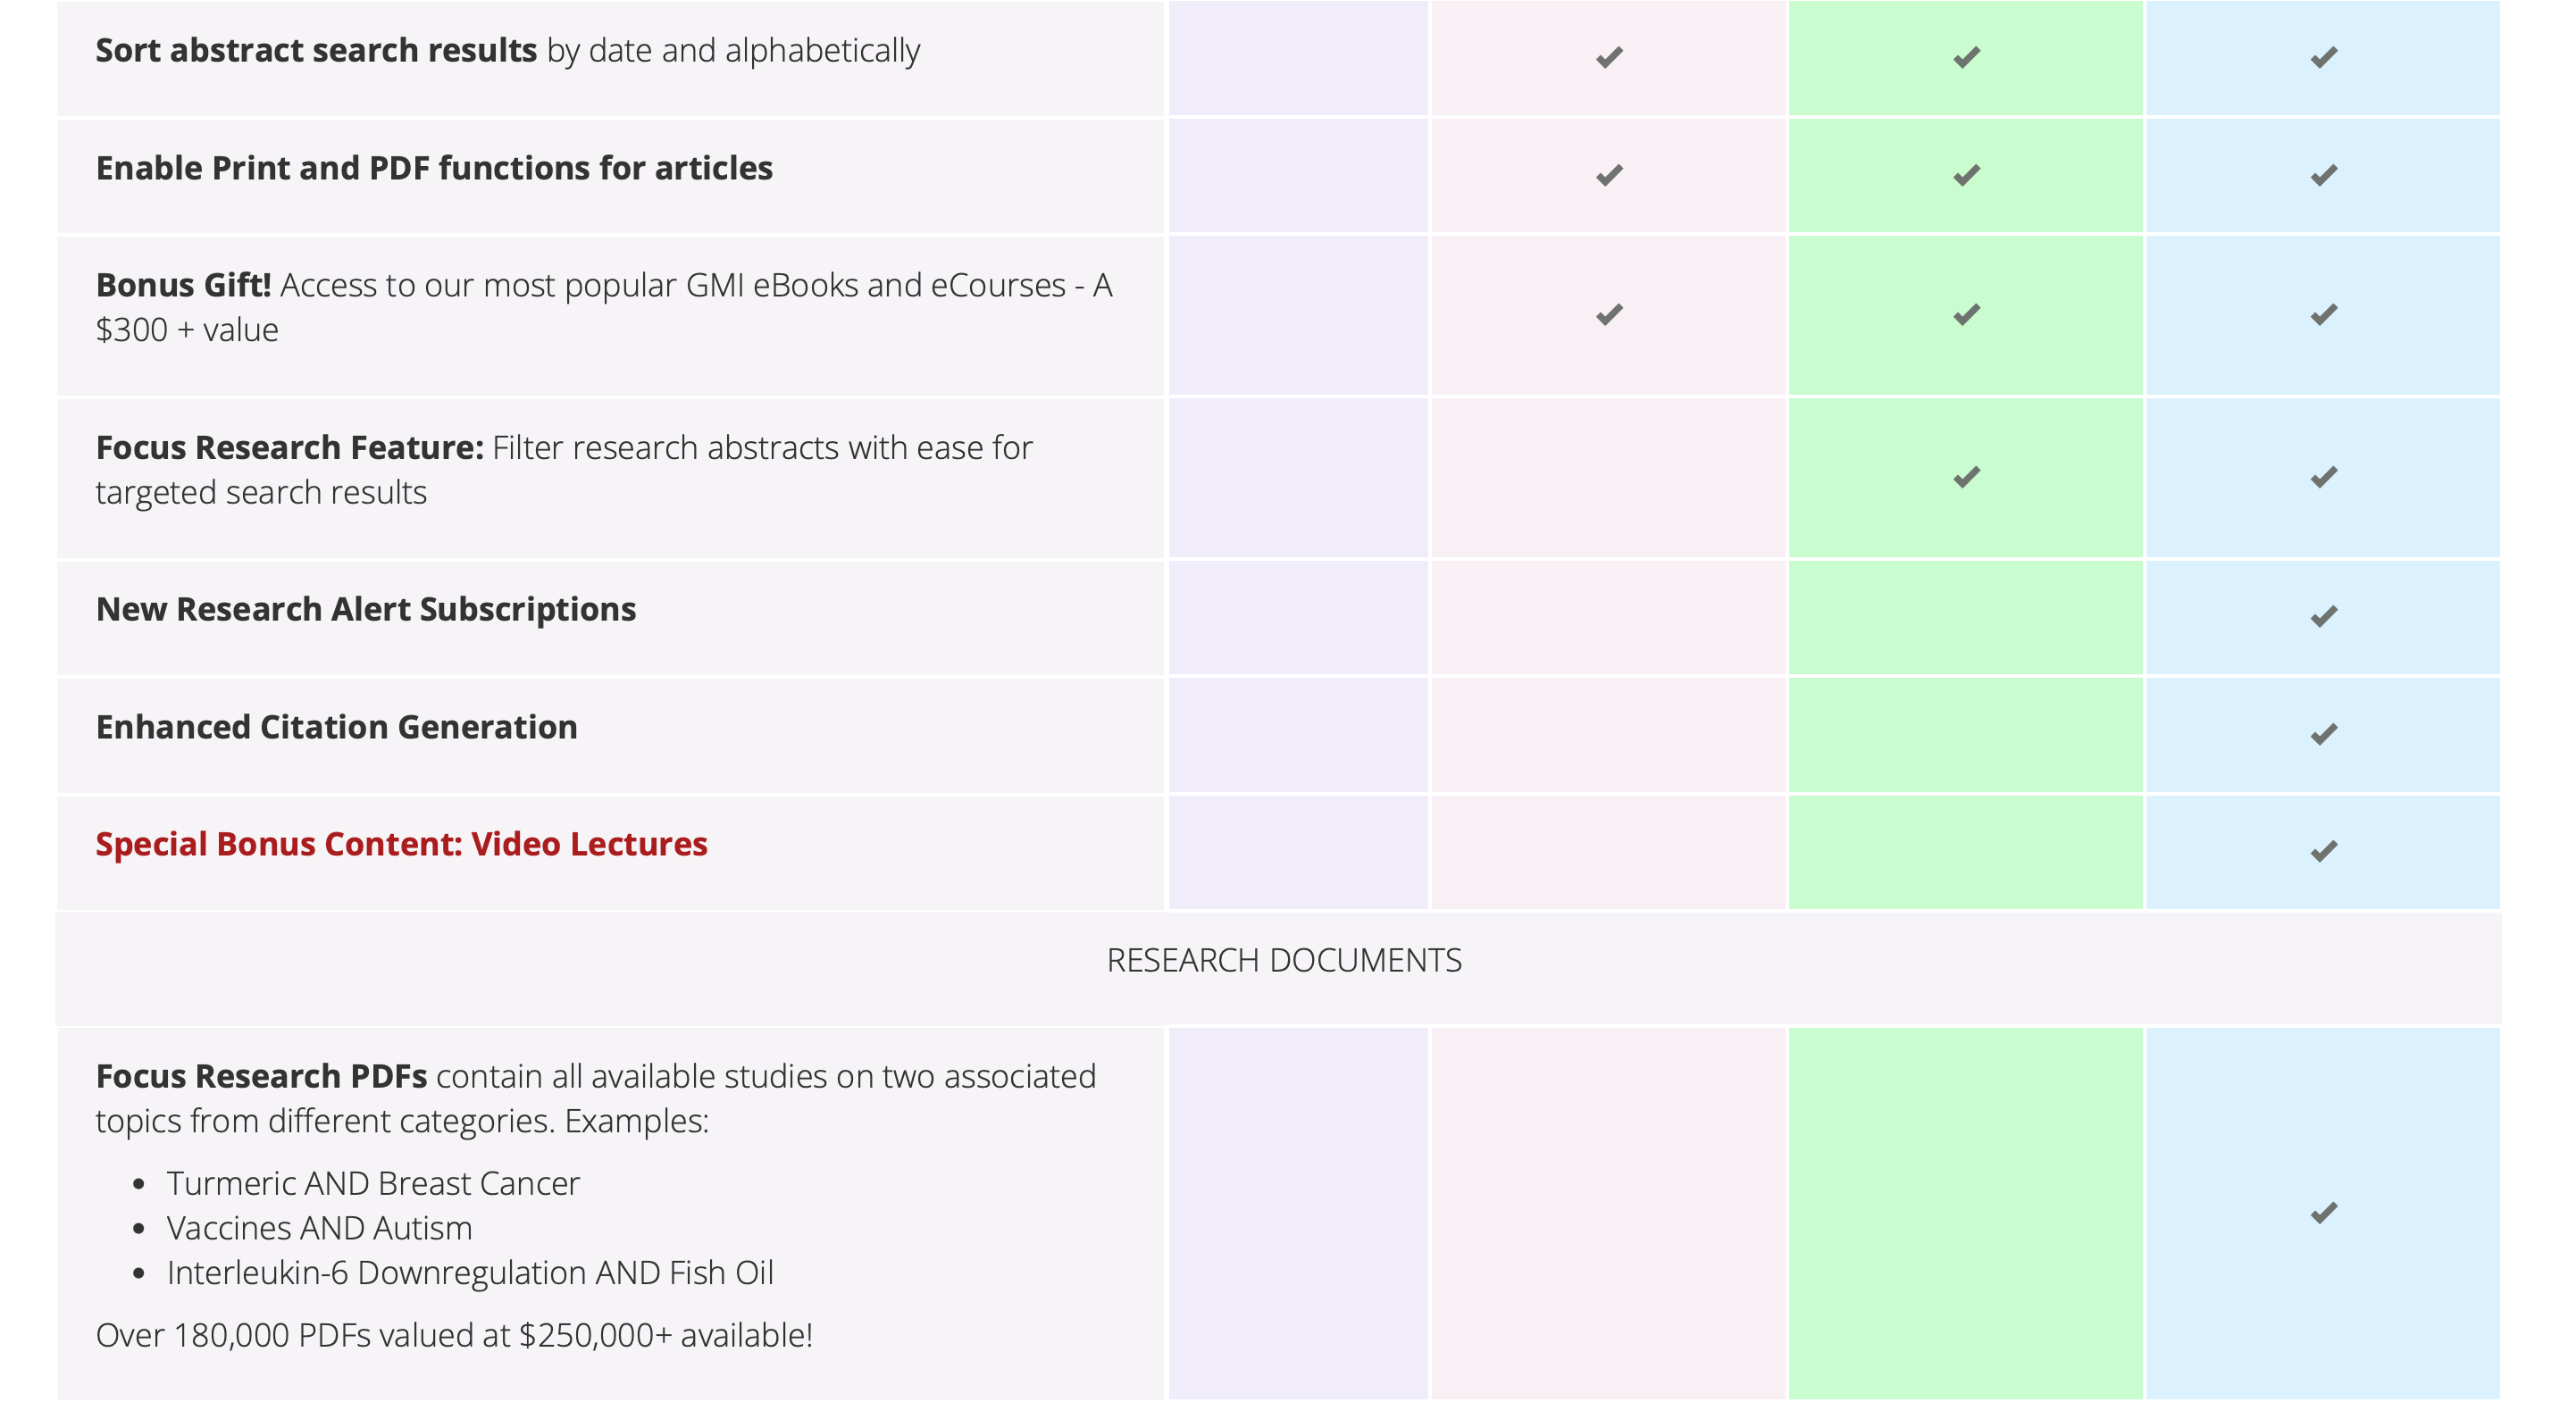Click the RESEARCH DOCUMENTS section header
Screen dimensions: 2560x1402
tap(1283, 960)
